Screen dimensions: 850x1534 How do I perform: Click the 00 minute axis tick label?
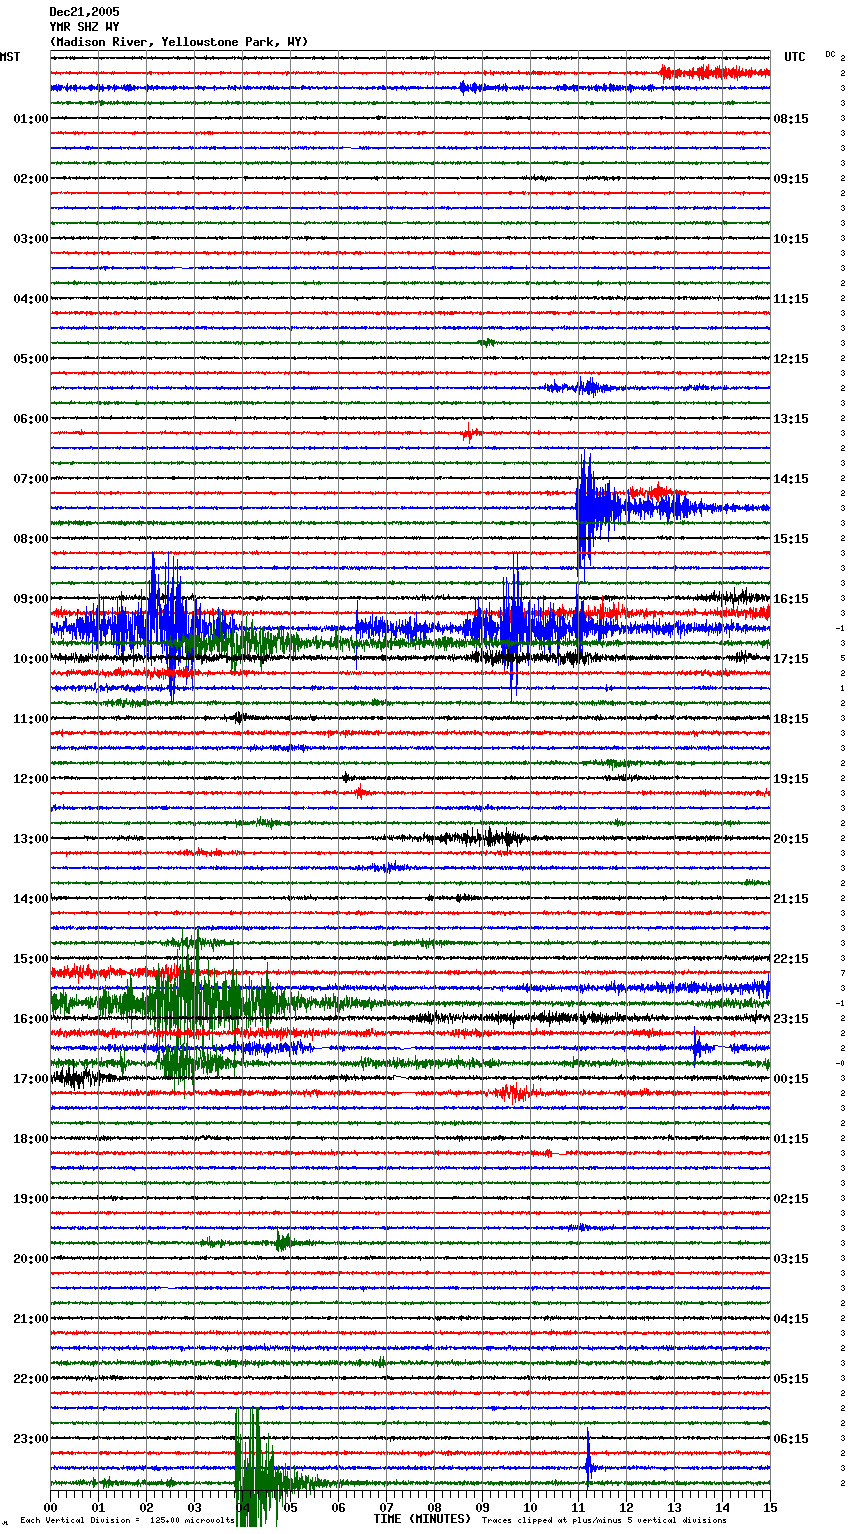[51, 1507]
